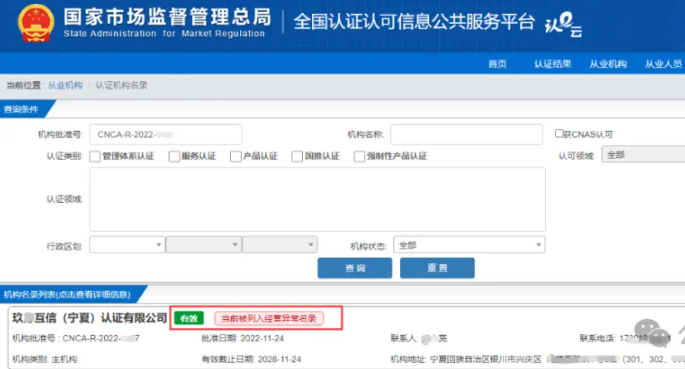The image size is (685, 369).
Task: Click the 有效截止日期 2028-11-24 text
Action: pyautogui.click(x=251, y=359)
